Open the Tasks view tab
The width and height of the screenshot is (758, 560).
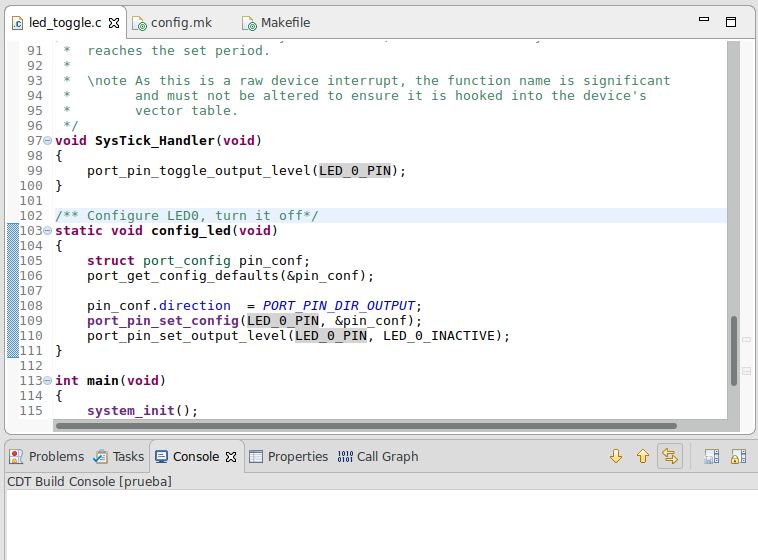[x=119, y=457]
